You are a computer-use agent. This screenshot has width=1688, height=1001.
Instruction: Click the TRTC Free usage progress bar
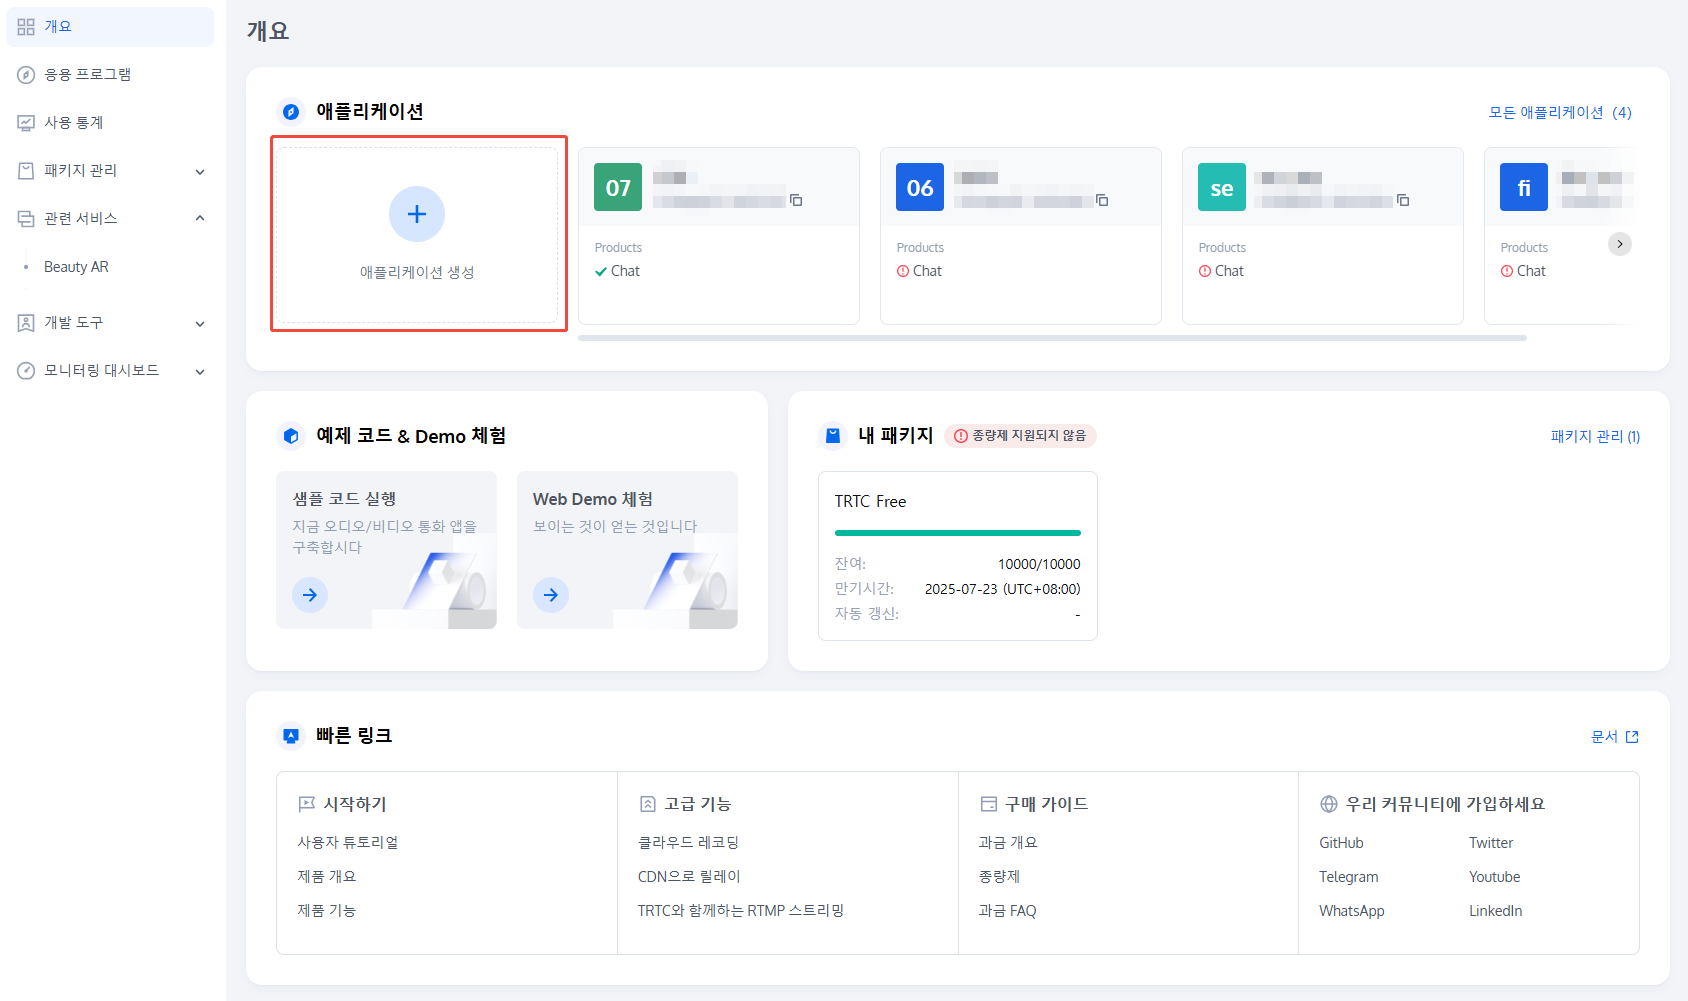[958, 533]
